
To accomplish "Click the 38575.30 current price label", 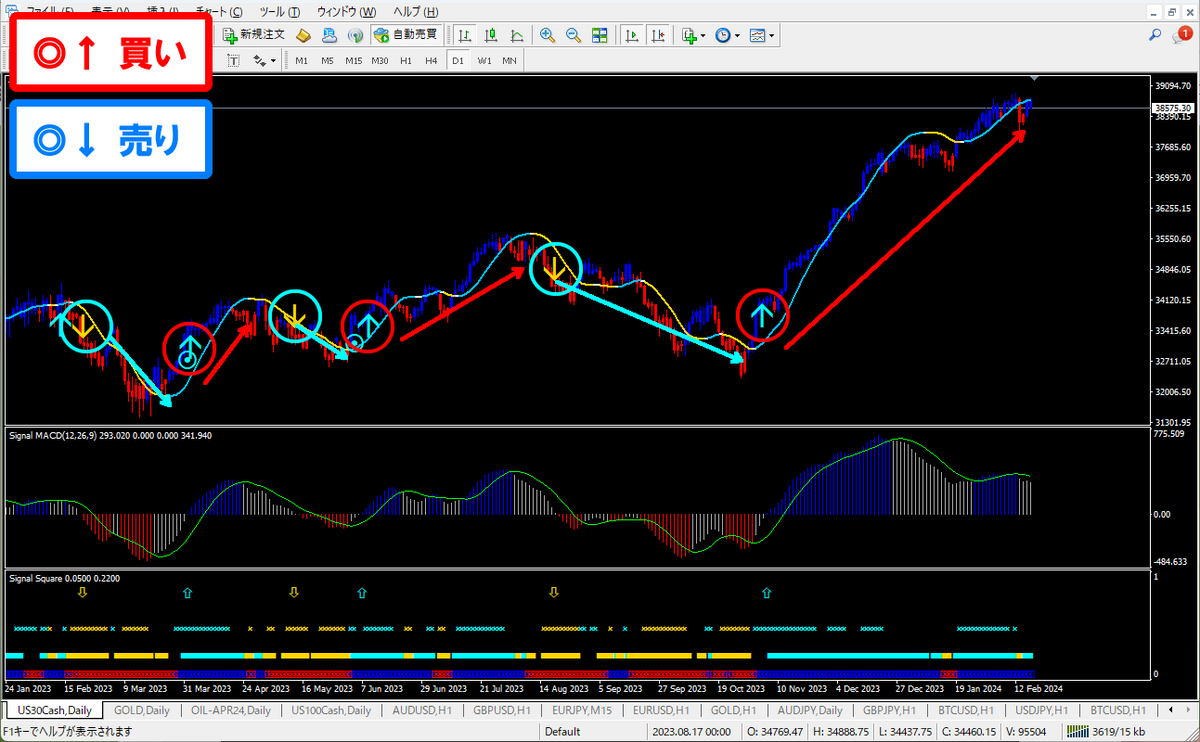I will [x=1171, y=108].
